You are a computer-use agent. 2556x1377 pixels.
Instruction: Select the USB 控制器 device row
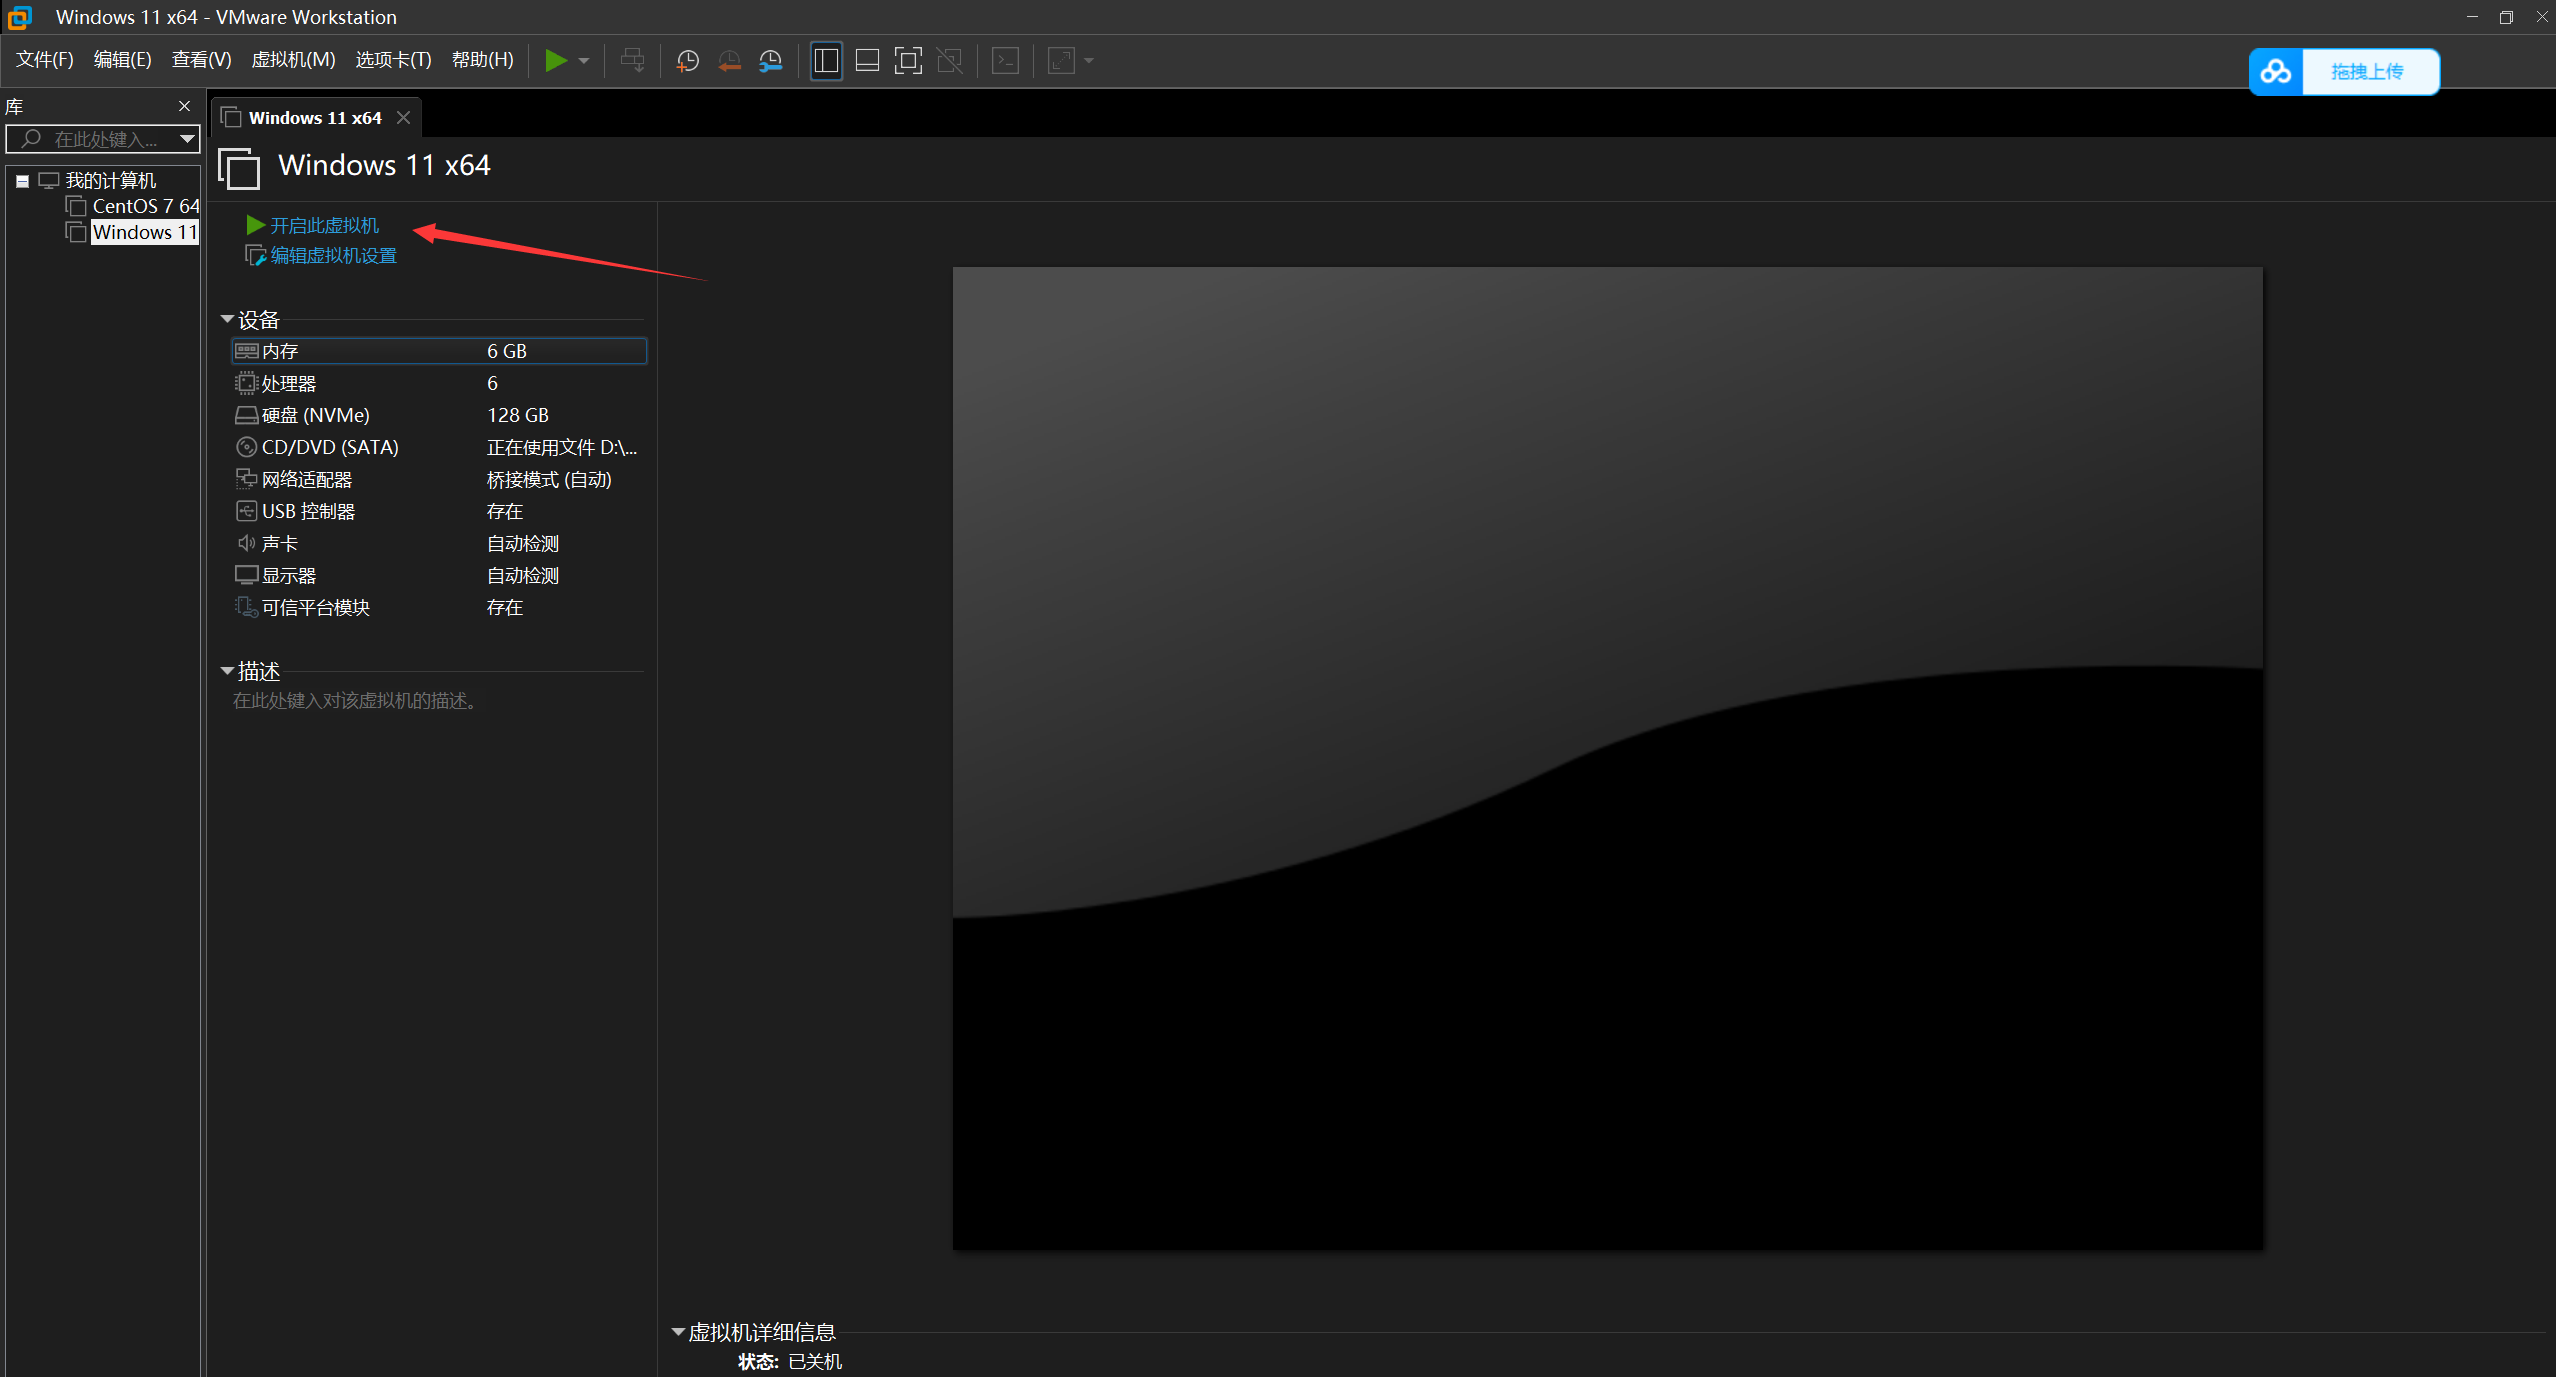point(439,511)
